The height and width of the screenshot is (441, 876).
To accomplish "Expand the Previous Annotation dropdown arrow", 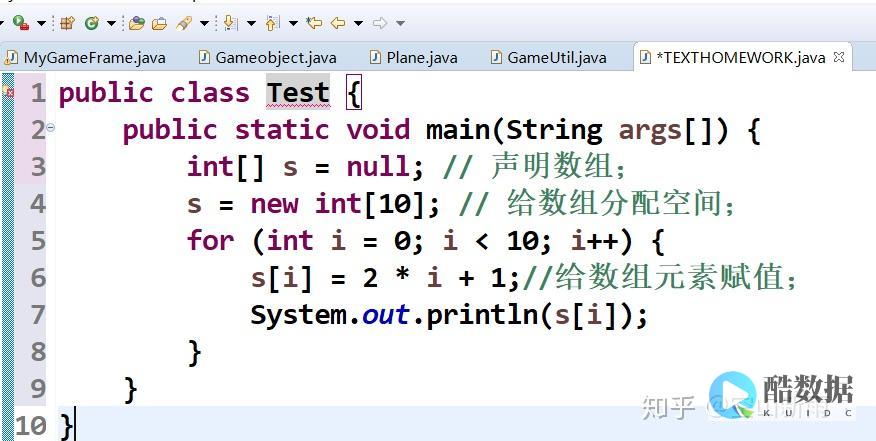I will click(x=293, y=23).
